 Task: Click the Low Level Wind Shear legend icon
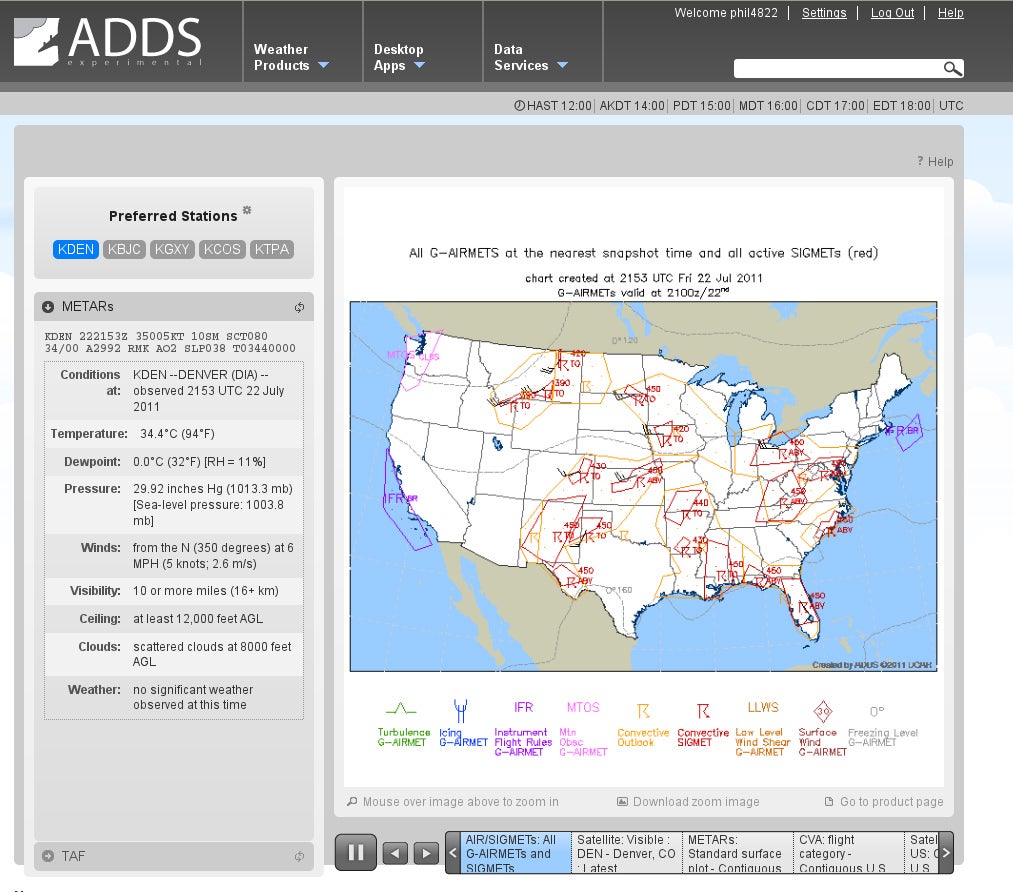pyautogui.click(x=762, y=708)
